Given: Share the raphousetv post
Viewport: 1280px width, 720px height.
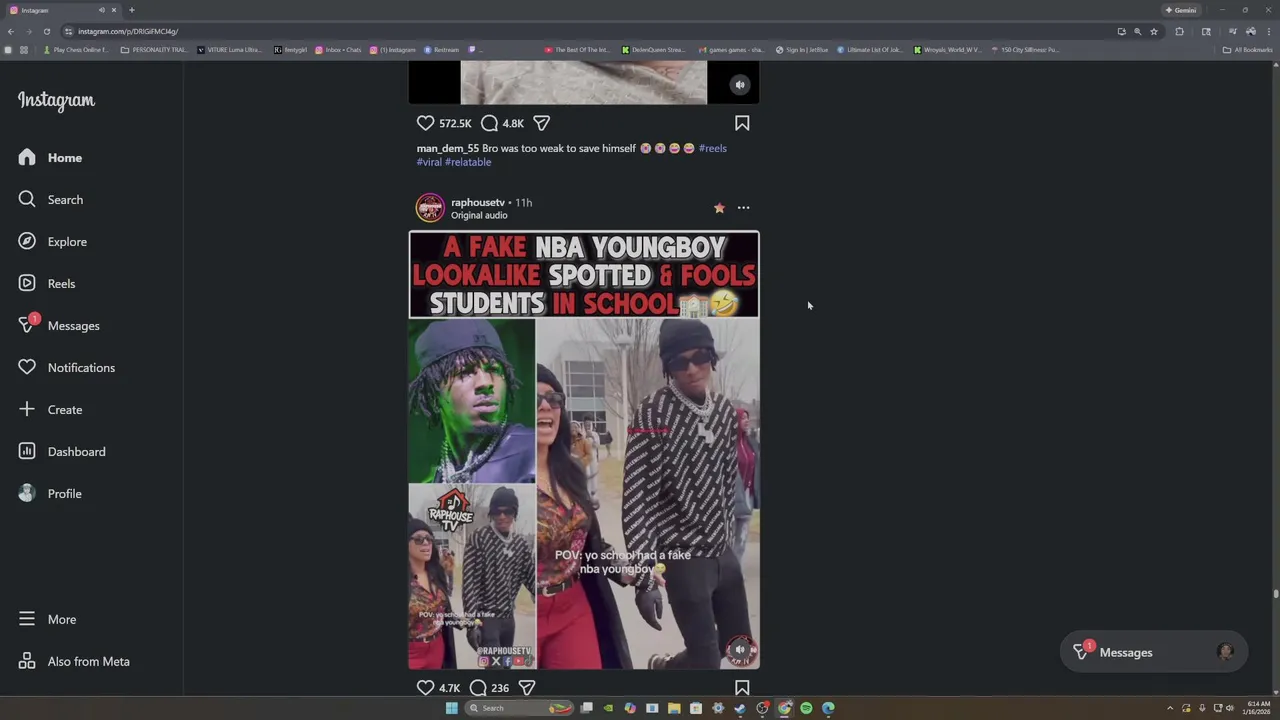Looking at the screenshot, I should coord(527,688).
